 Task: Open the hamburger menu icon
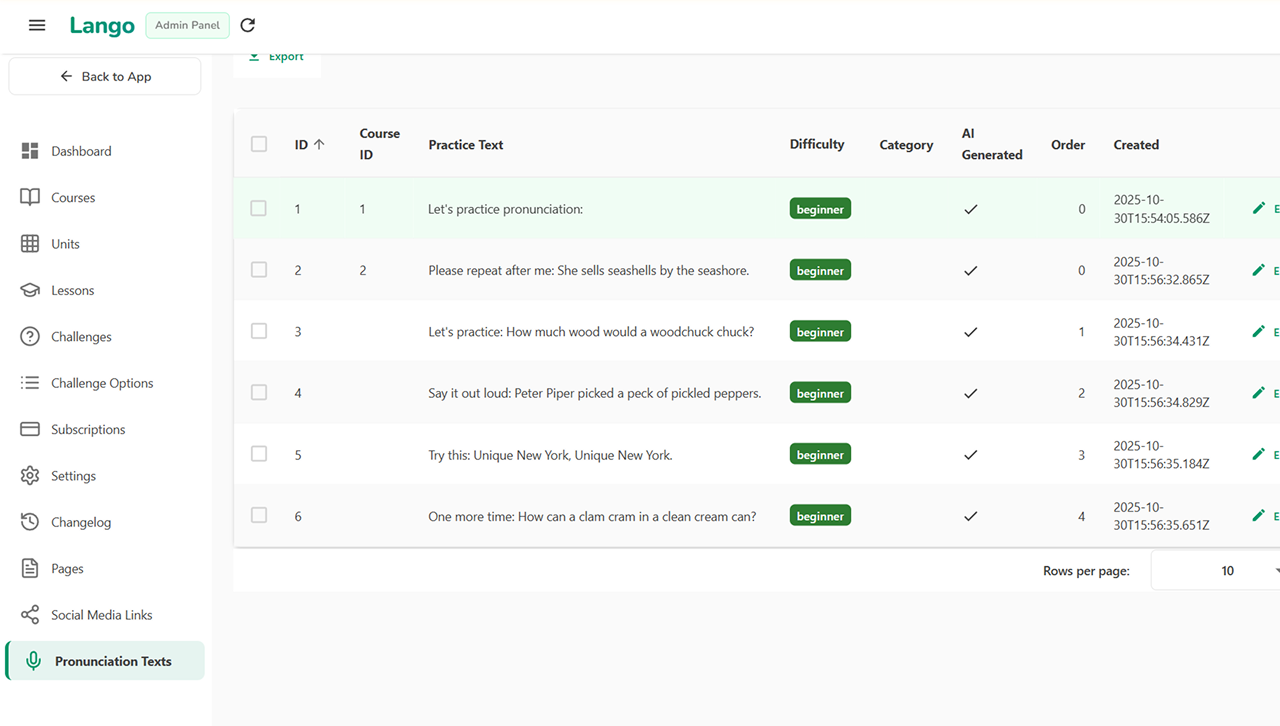pos(37,25)
